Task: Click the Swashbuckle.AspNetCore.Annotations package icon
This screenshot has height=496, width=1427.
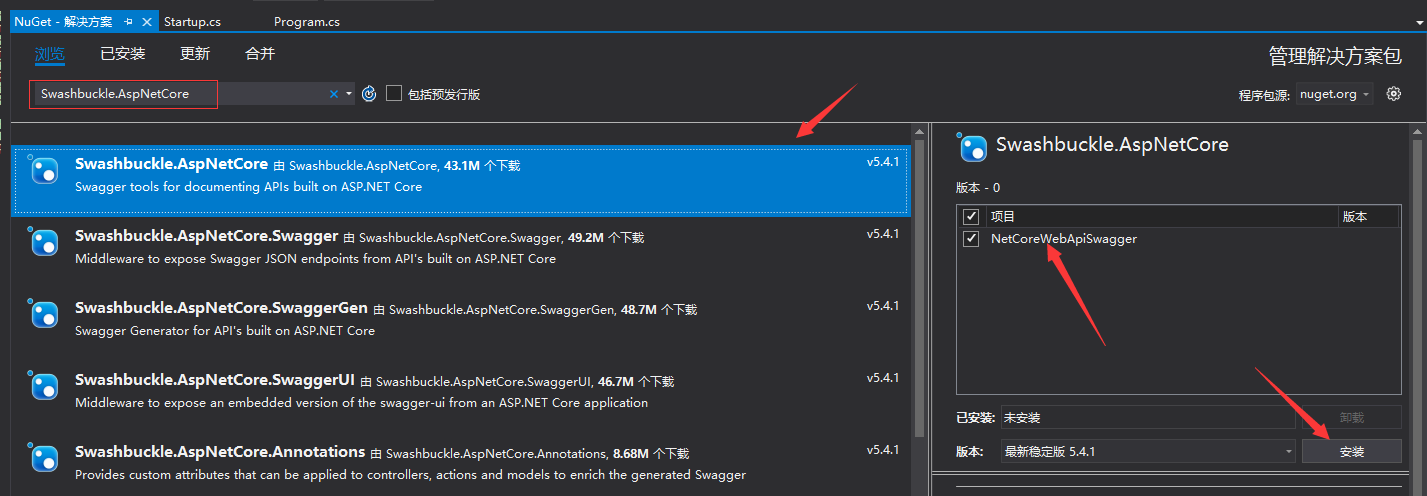Action: coord(44,460)
